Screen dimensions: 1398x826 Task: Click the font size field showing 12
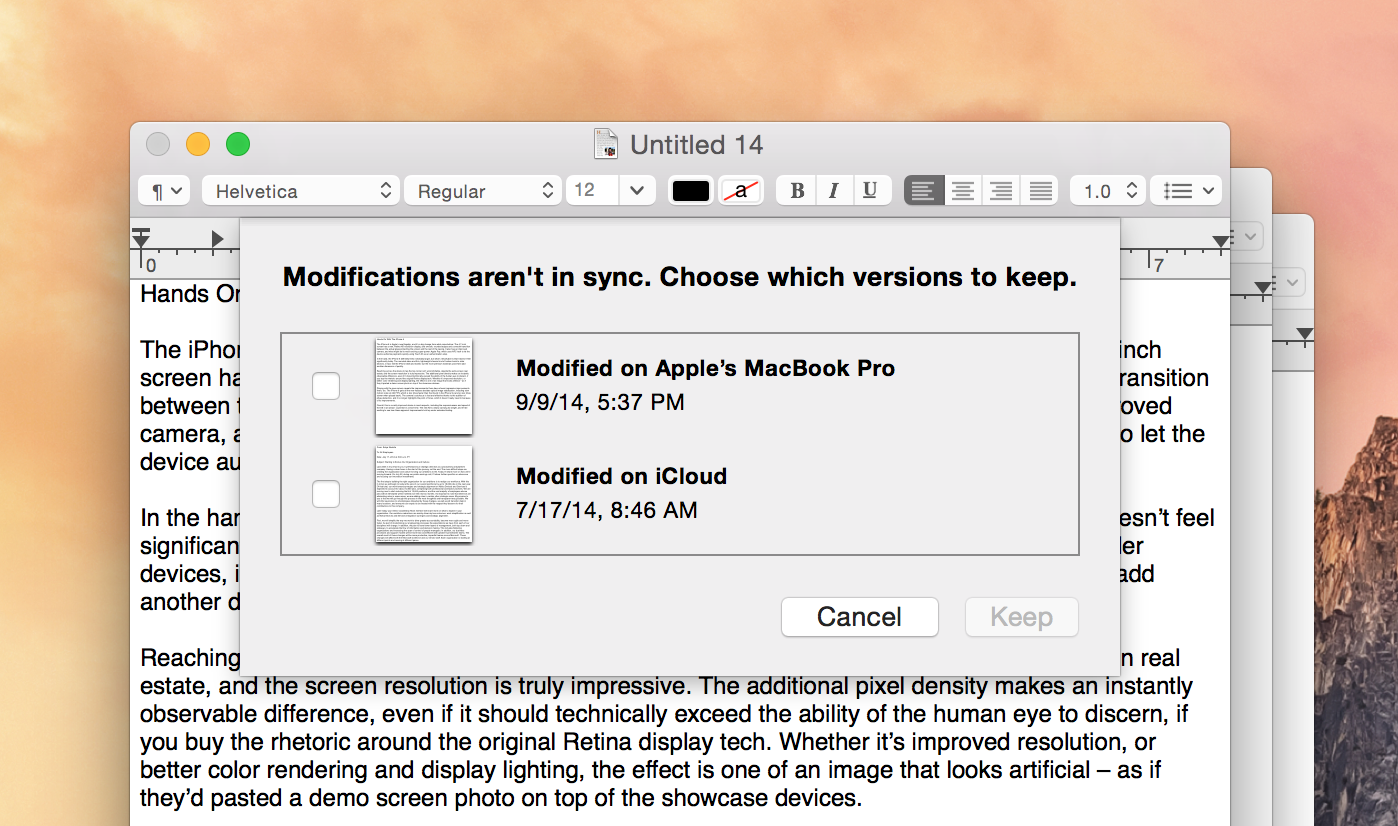point(593,190)
